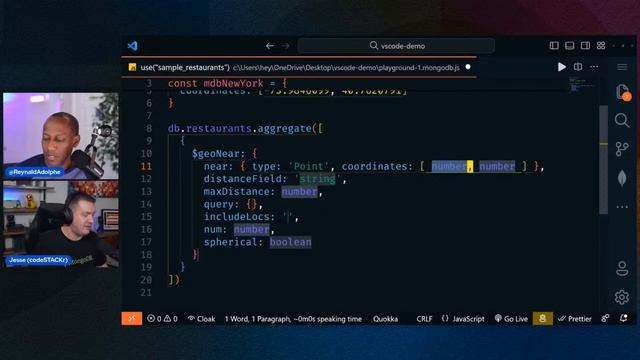Click line number 8 in gutter

[149, 129]
